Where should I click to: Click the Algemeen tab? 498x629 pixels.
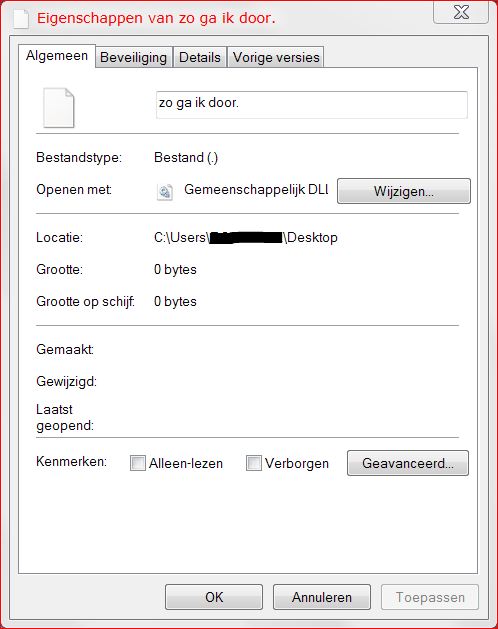pyautogui.click(x=57, y=56)
